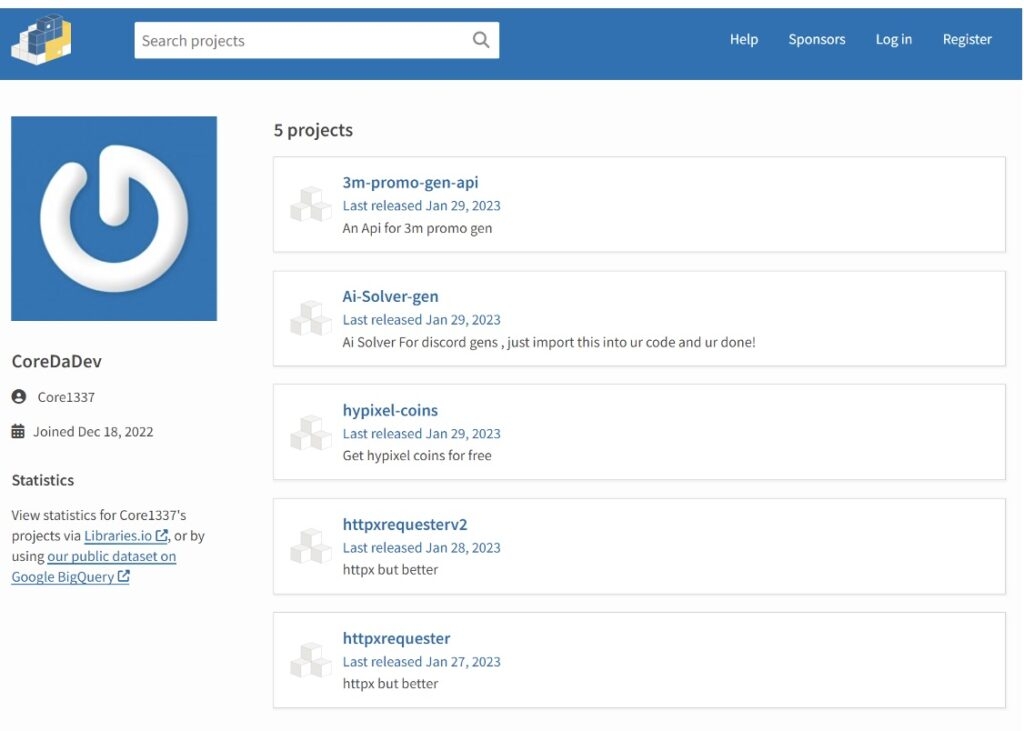The image size is (1024, 731).
Task: Click the CoreDaDev Gravatar profile image
Action: 114,218
